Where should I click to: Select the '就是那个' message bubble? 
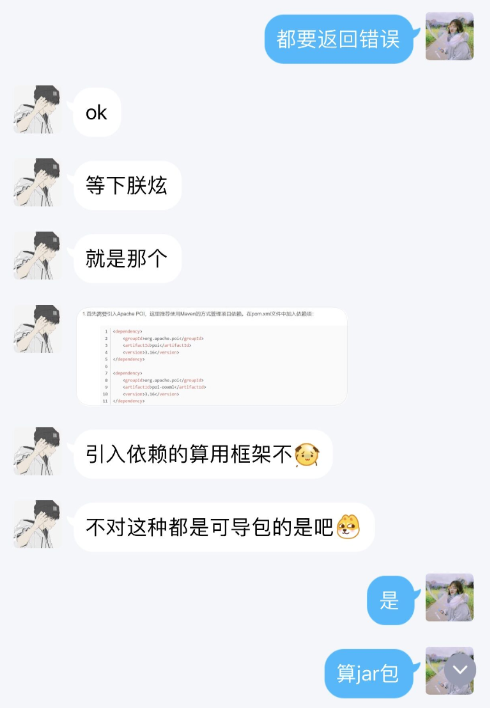click(x=127, y=259)
